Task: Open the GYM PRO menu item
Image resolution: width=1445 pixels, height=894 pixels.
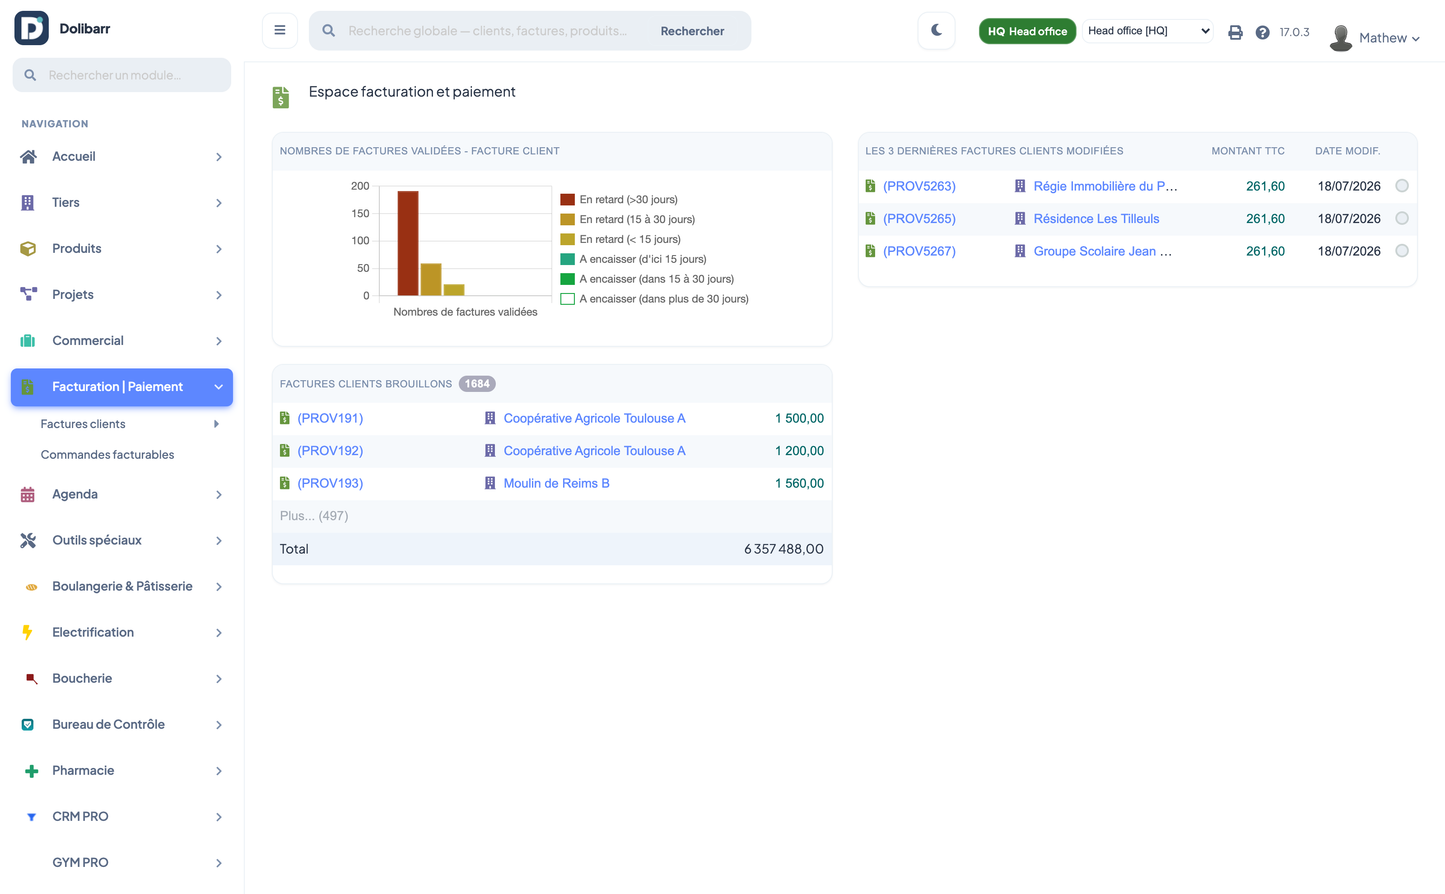Action: tap(122, 863)
